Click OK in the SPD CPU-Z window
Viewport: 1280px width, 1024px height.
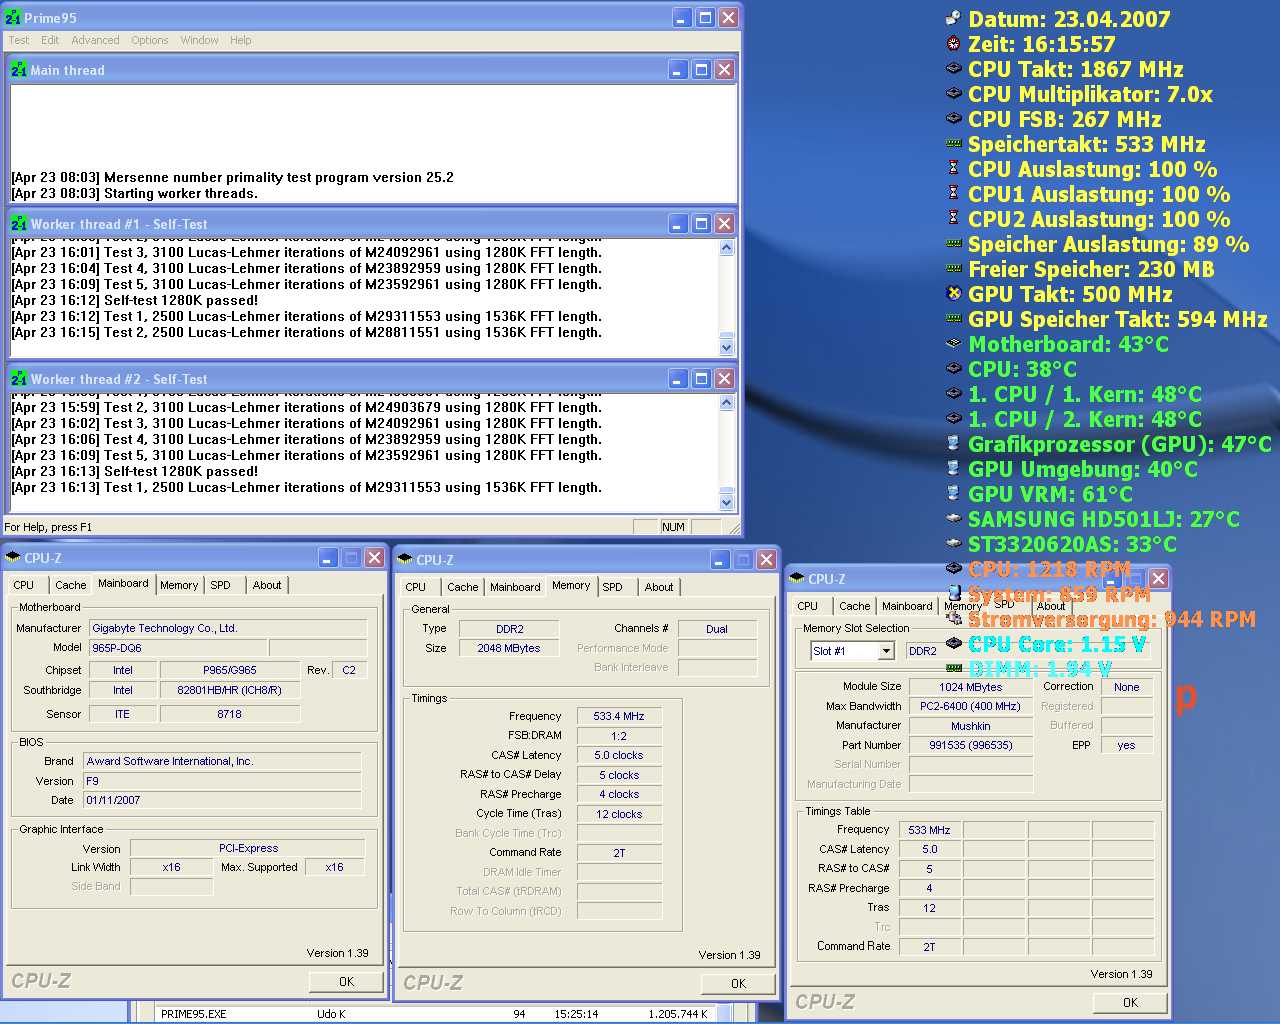pyautogui.click(x=1130, y=1003)
